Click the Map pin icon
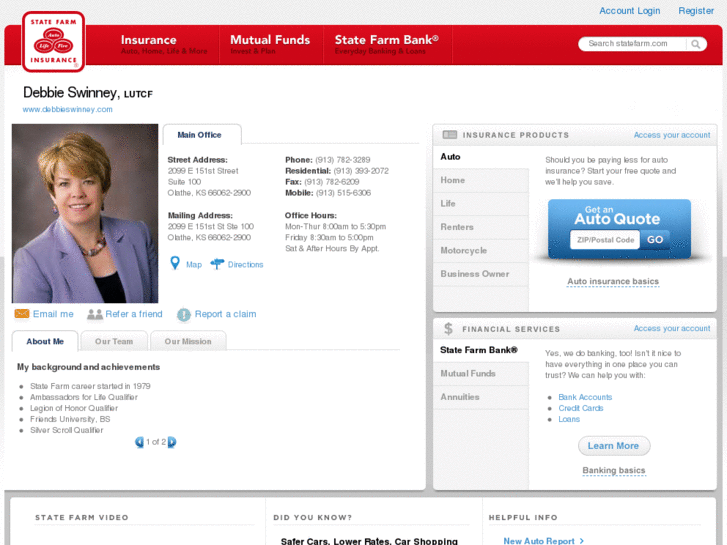The height and width of the screenshot is (545, 727). pyautogui.click(x=175, y=264)
